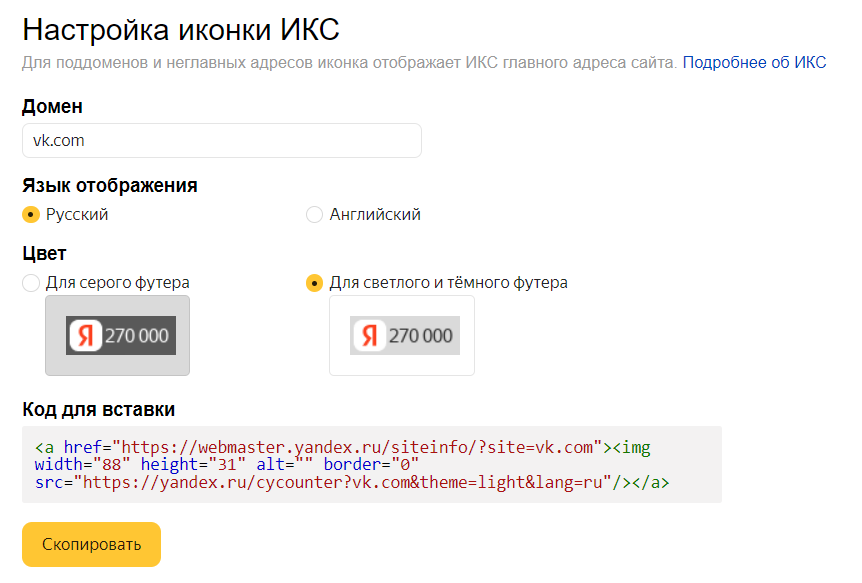Click the Цвет section label

coord(44,254)
